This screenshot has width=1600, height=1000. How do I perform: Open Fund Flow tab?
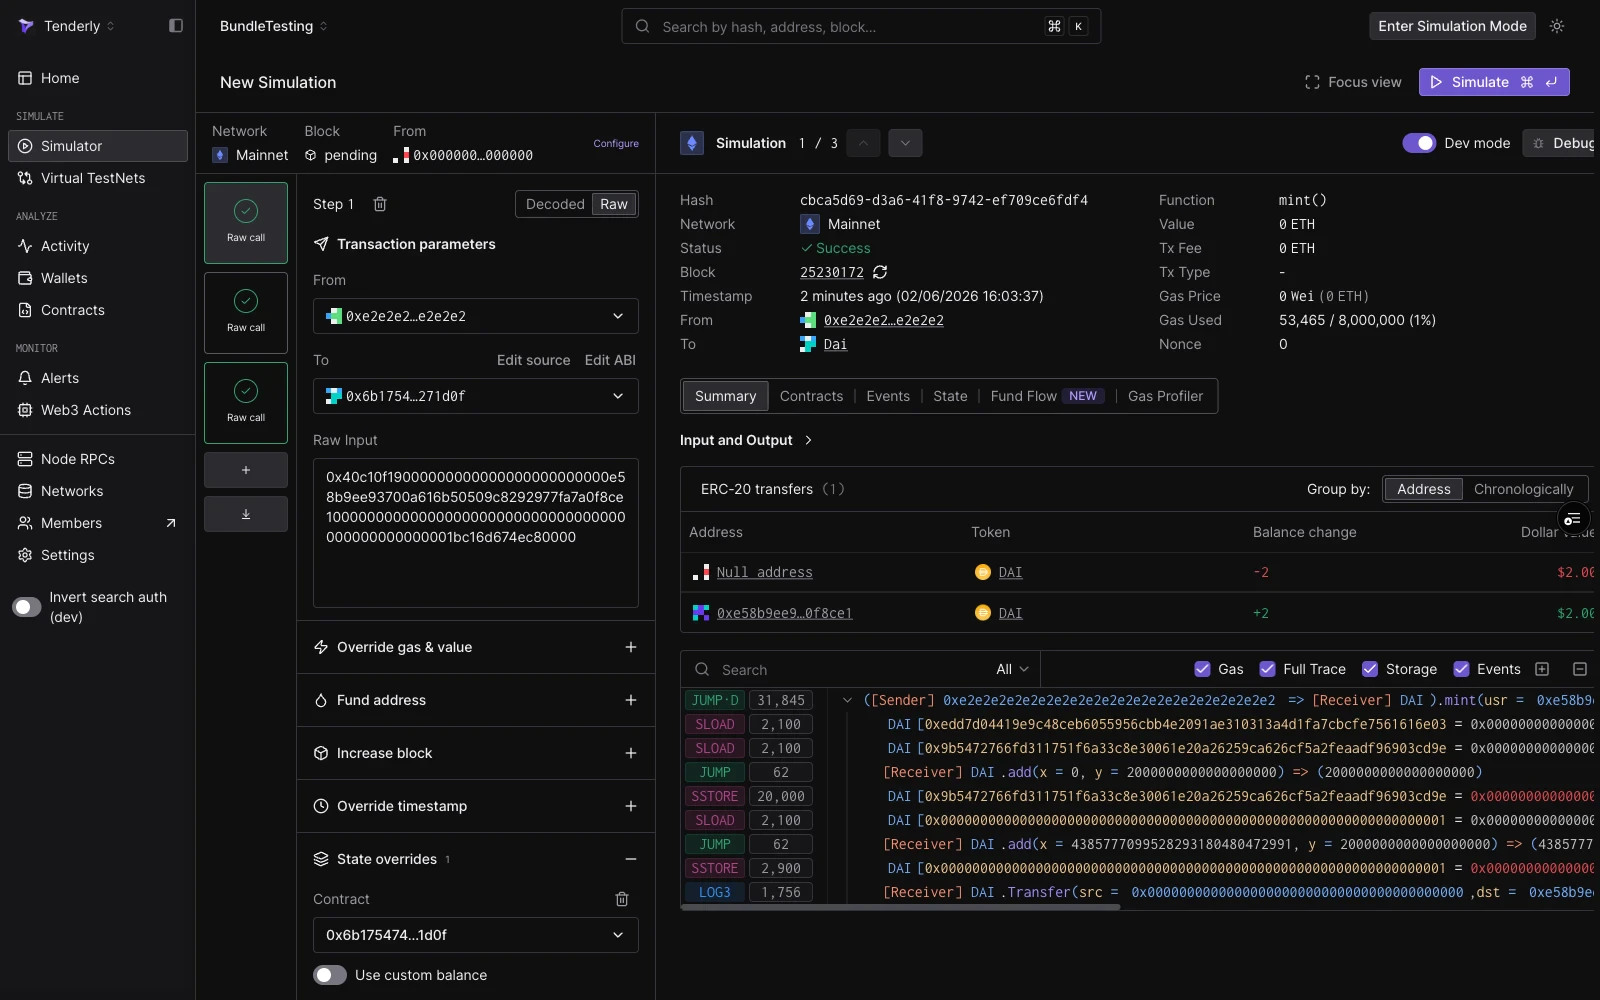1046,396
